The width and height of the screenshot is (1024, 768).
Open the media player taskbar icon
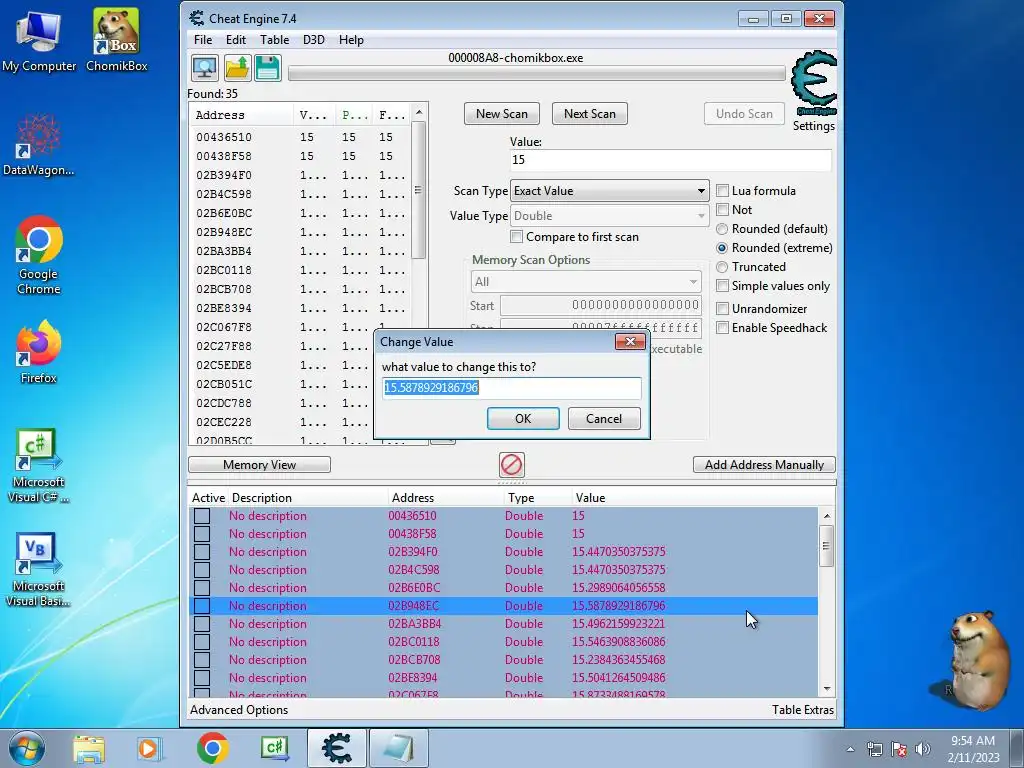[x=148, y=748]
